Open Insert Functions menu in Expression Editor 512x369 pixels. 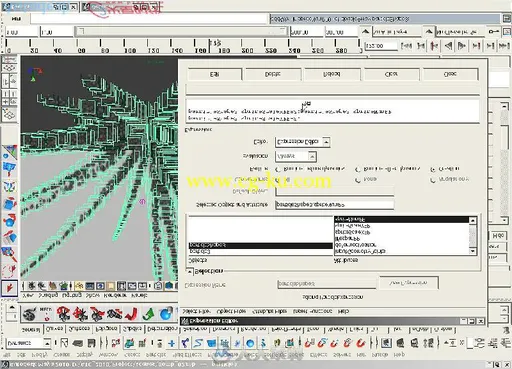(313, 311)
